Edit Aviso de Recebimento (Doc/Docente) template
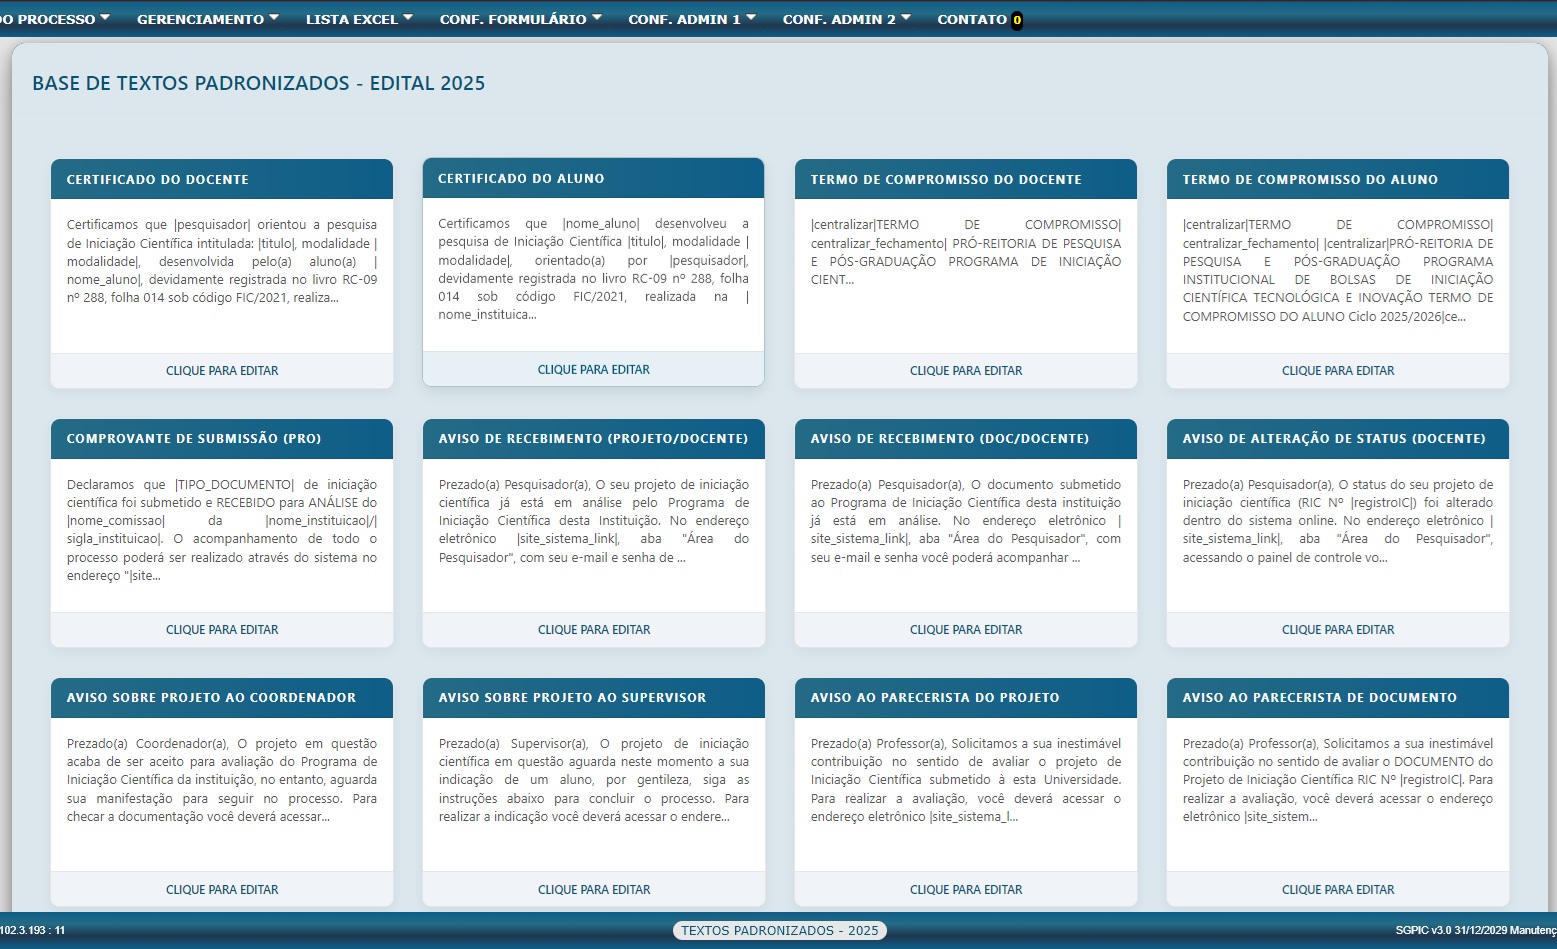The width and height of the screenshot is (1557, 949). (x=966, y=630)
